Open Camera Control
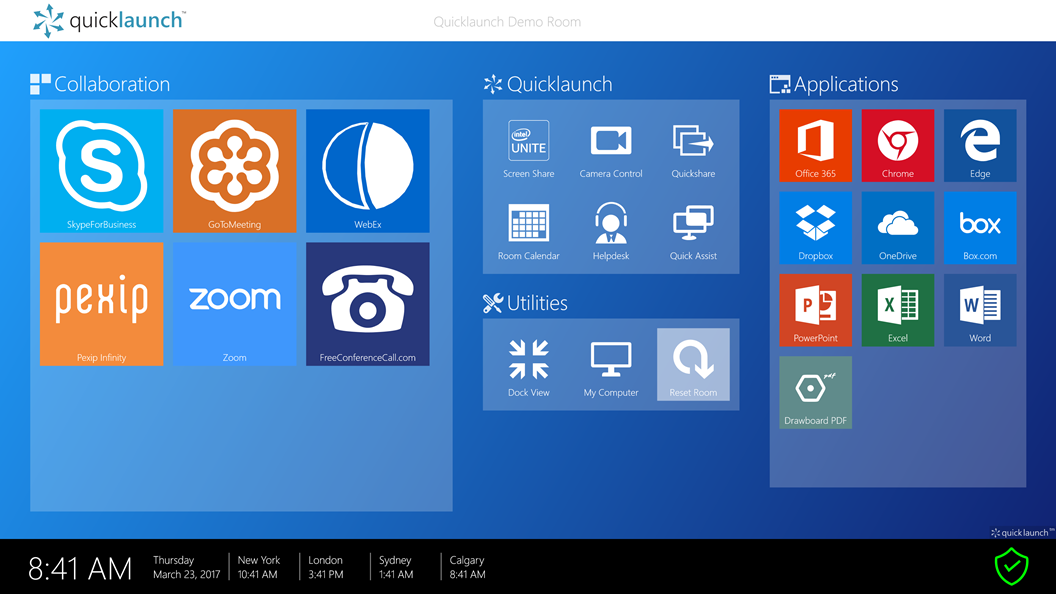1056x594 pixels. point(611,146)
